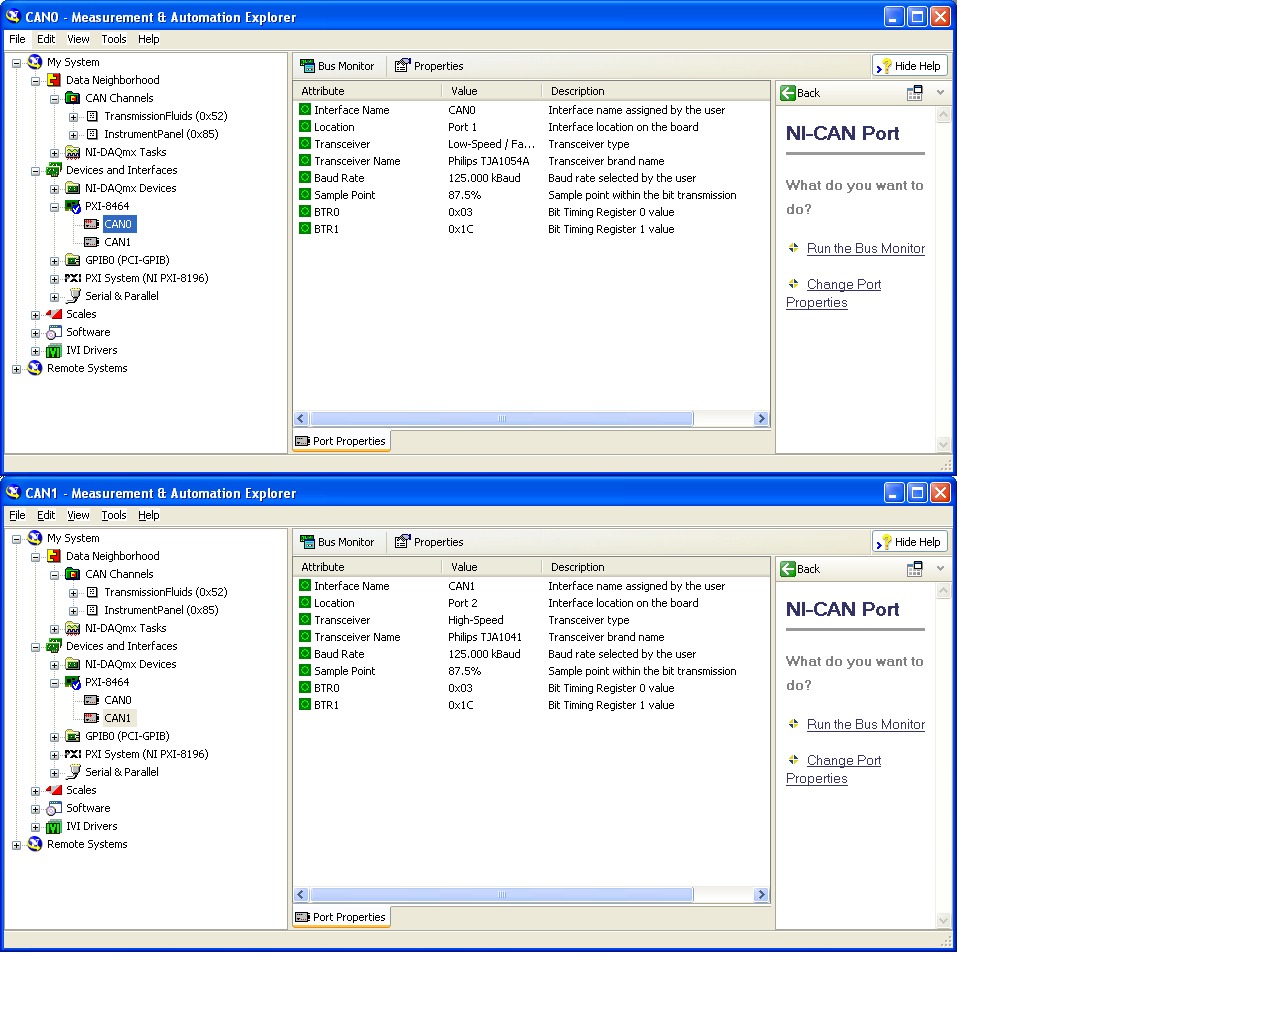Click Software icon in CAN0 window tree
1280x1024 pixels.
click(x=54, y=332)
